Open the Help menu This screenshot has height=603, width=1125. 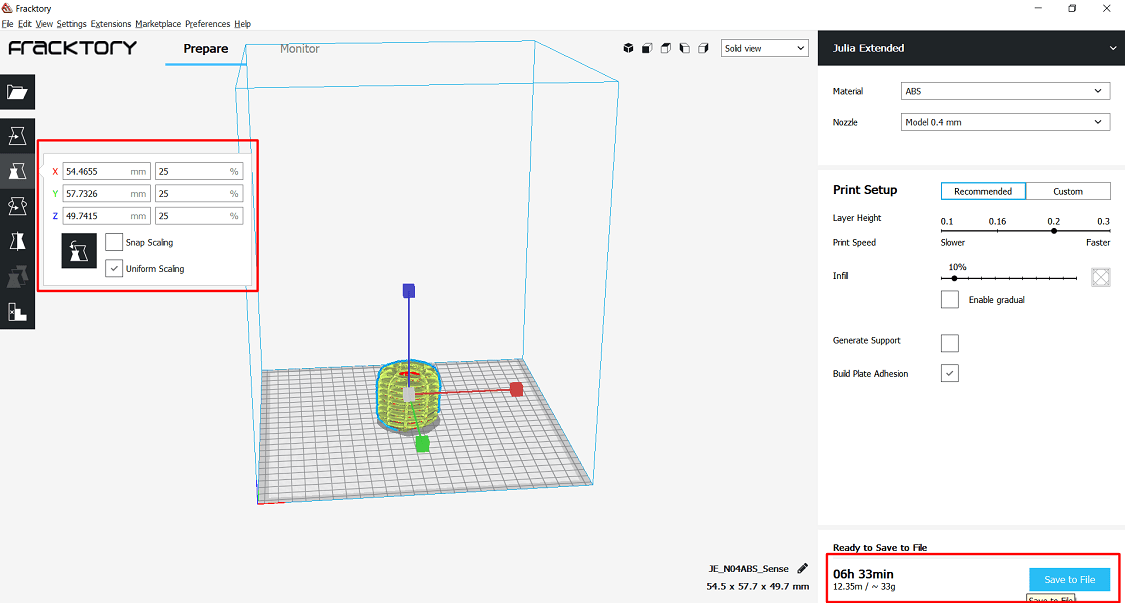click(243, 24)
